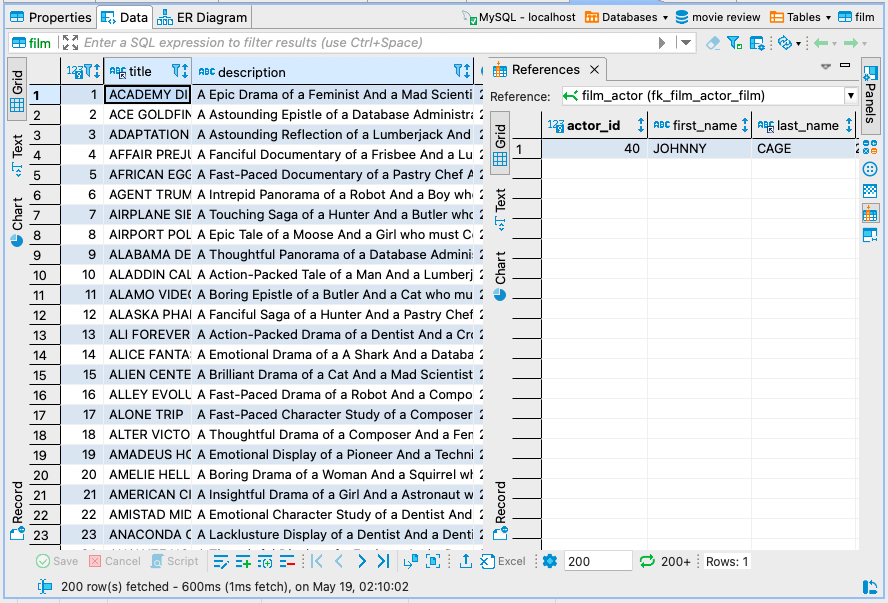Filter the title column with funnel icon

click(x=176, y=71)
